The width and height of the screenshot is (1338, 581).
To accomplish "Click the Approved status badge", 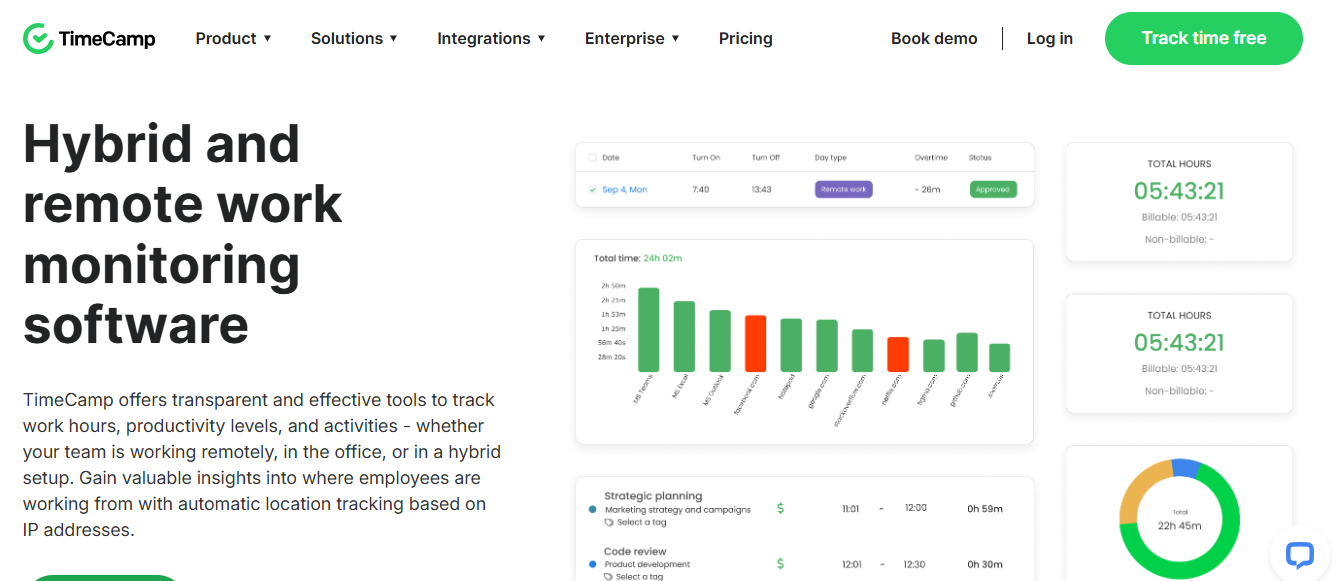I will tap(993, 189).
